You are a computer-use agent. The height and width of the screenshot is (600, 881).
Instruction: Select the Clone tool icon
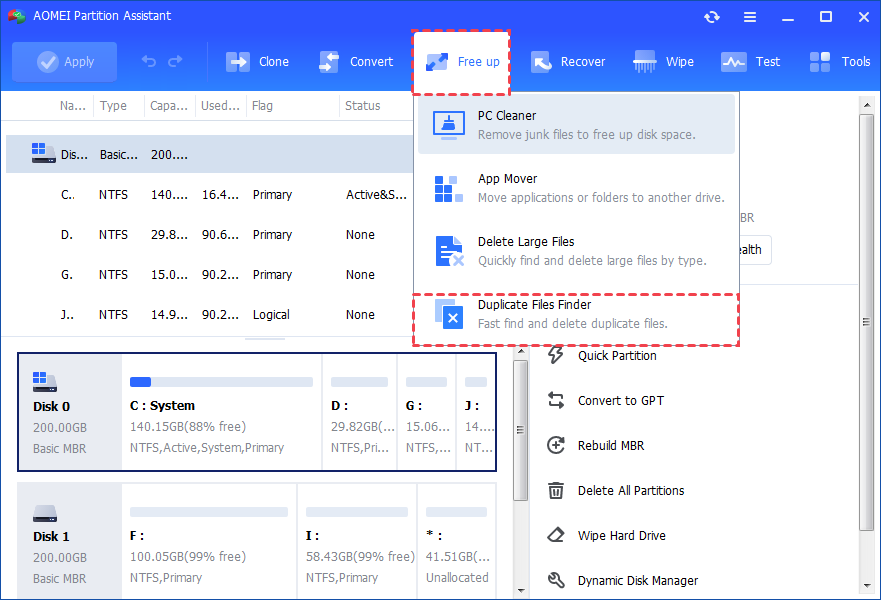239,61
